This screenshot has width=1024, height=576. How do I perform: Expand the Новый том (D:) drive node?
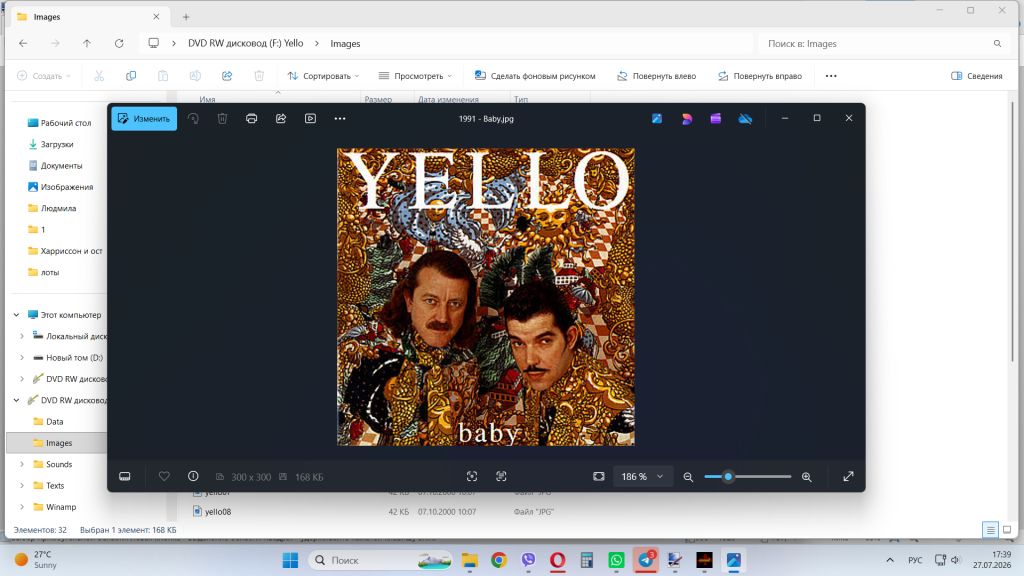pyautogui.click(x=22, y=357)
